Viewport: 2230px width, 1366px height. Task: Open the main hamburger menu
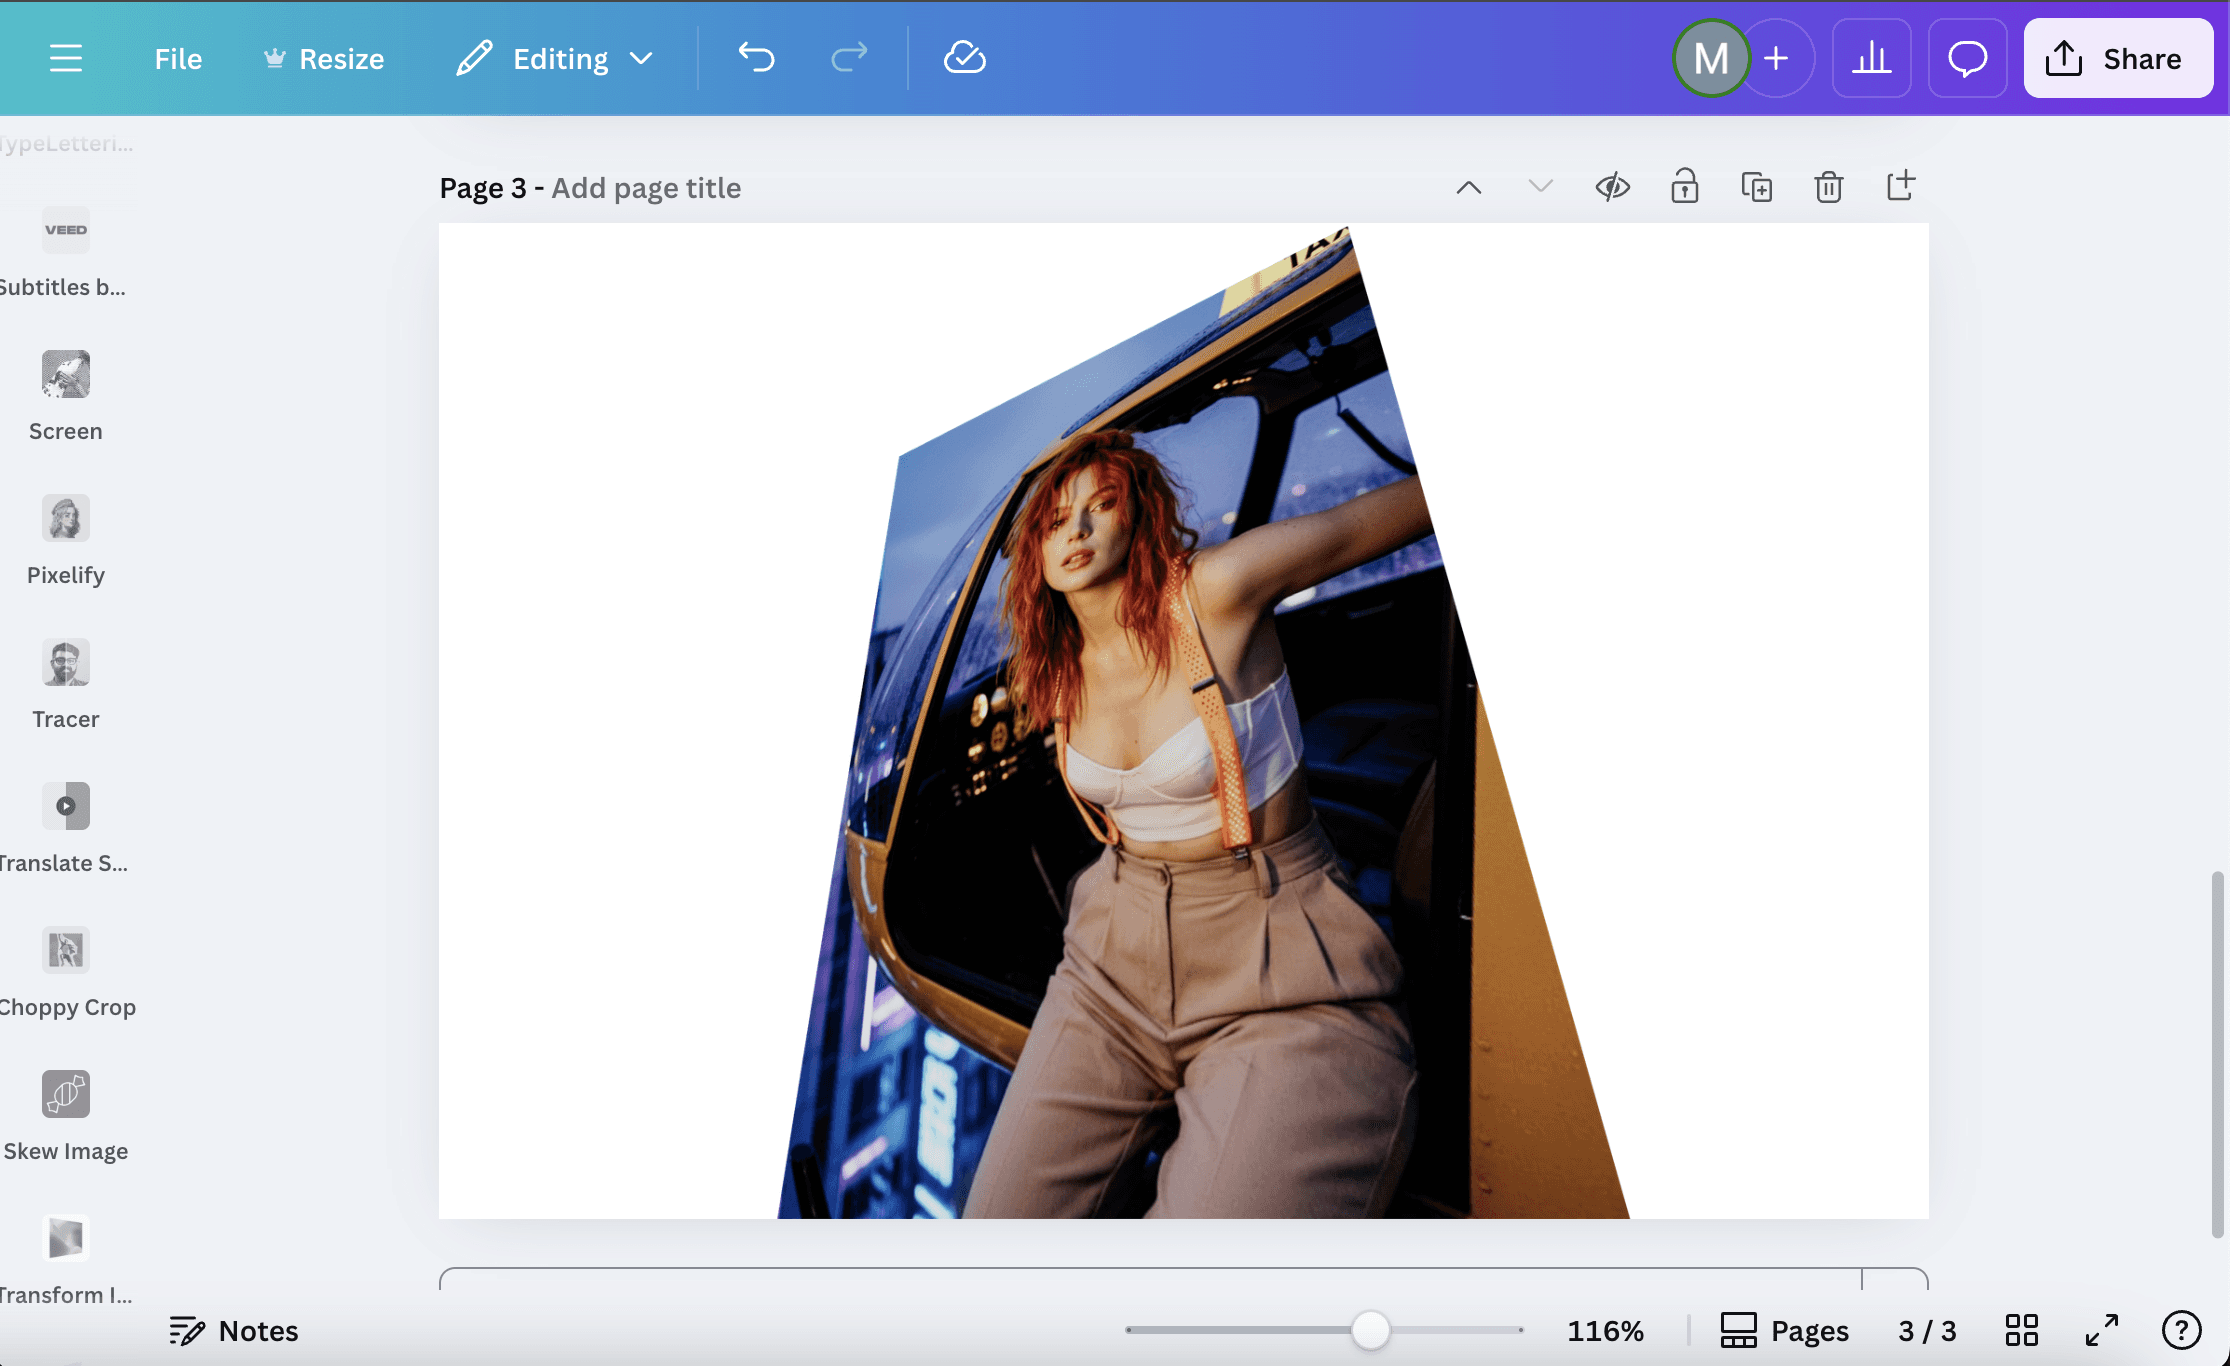click(66, 58)
